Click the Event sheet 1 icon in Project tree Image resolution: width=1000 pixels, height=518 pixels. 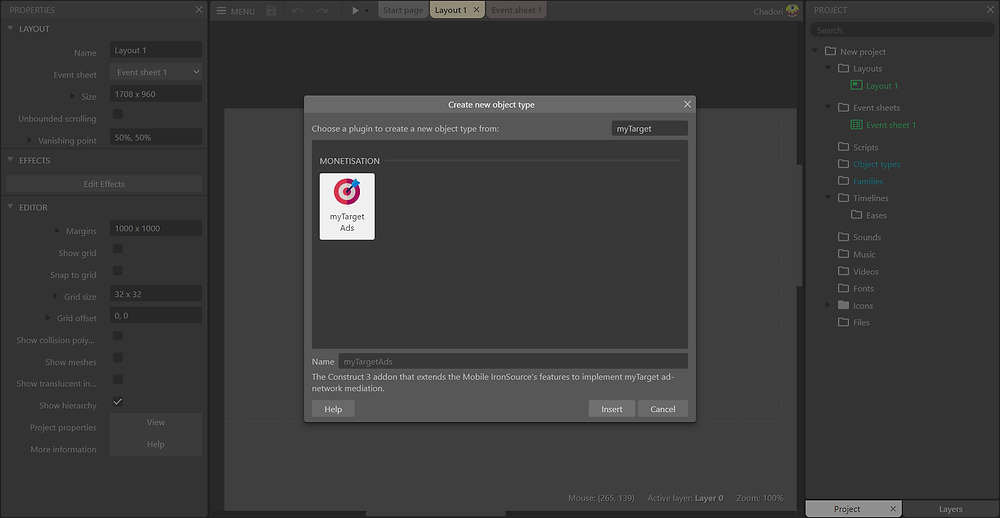point(857,124)
